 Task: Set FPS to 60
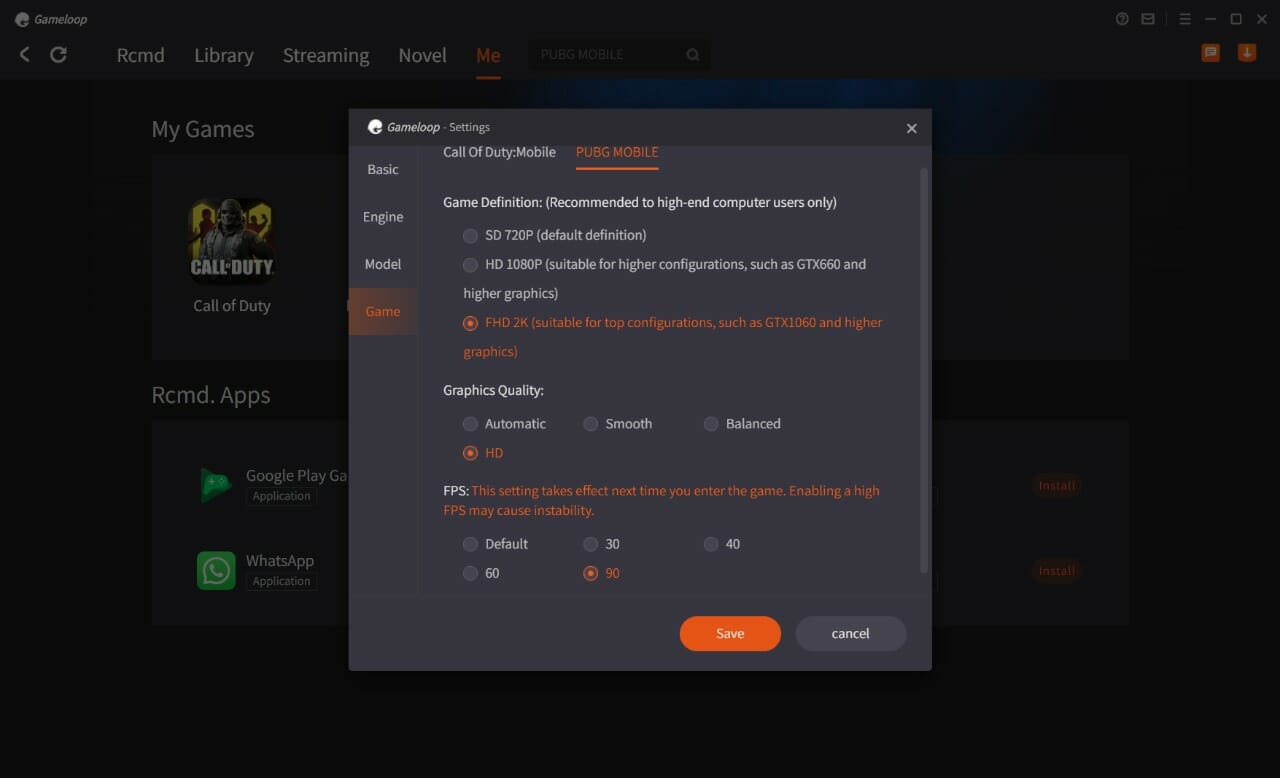pyautogui.click(x=470, y=573)
